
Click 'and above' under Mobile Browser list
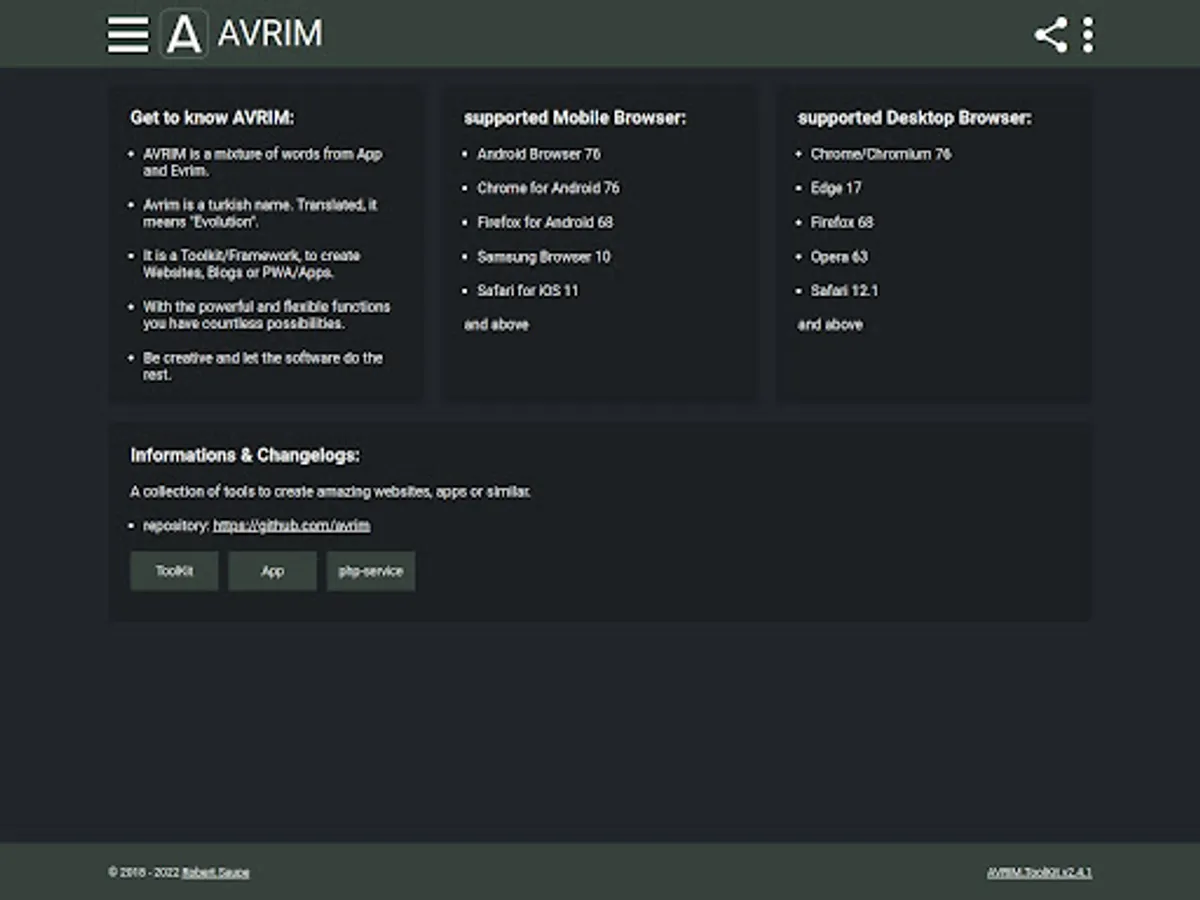pos(496,324)
